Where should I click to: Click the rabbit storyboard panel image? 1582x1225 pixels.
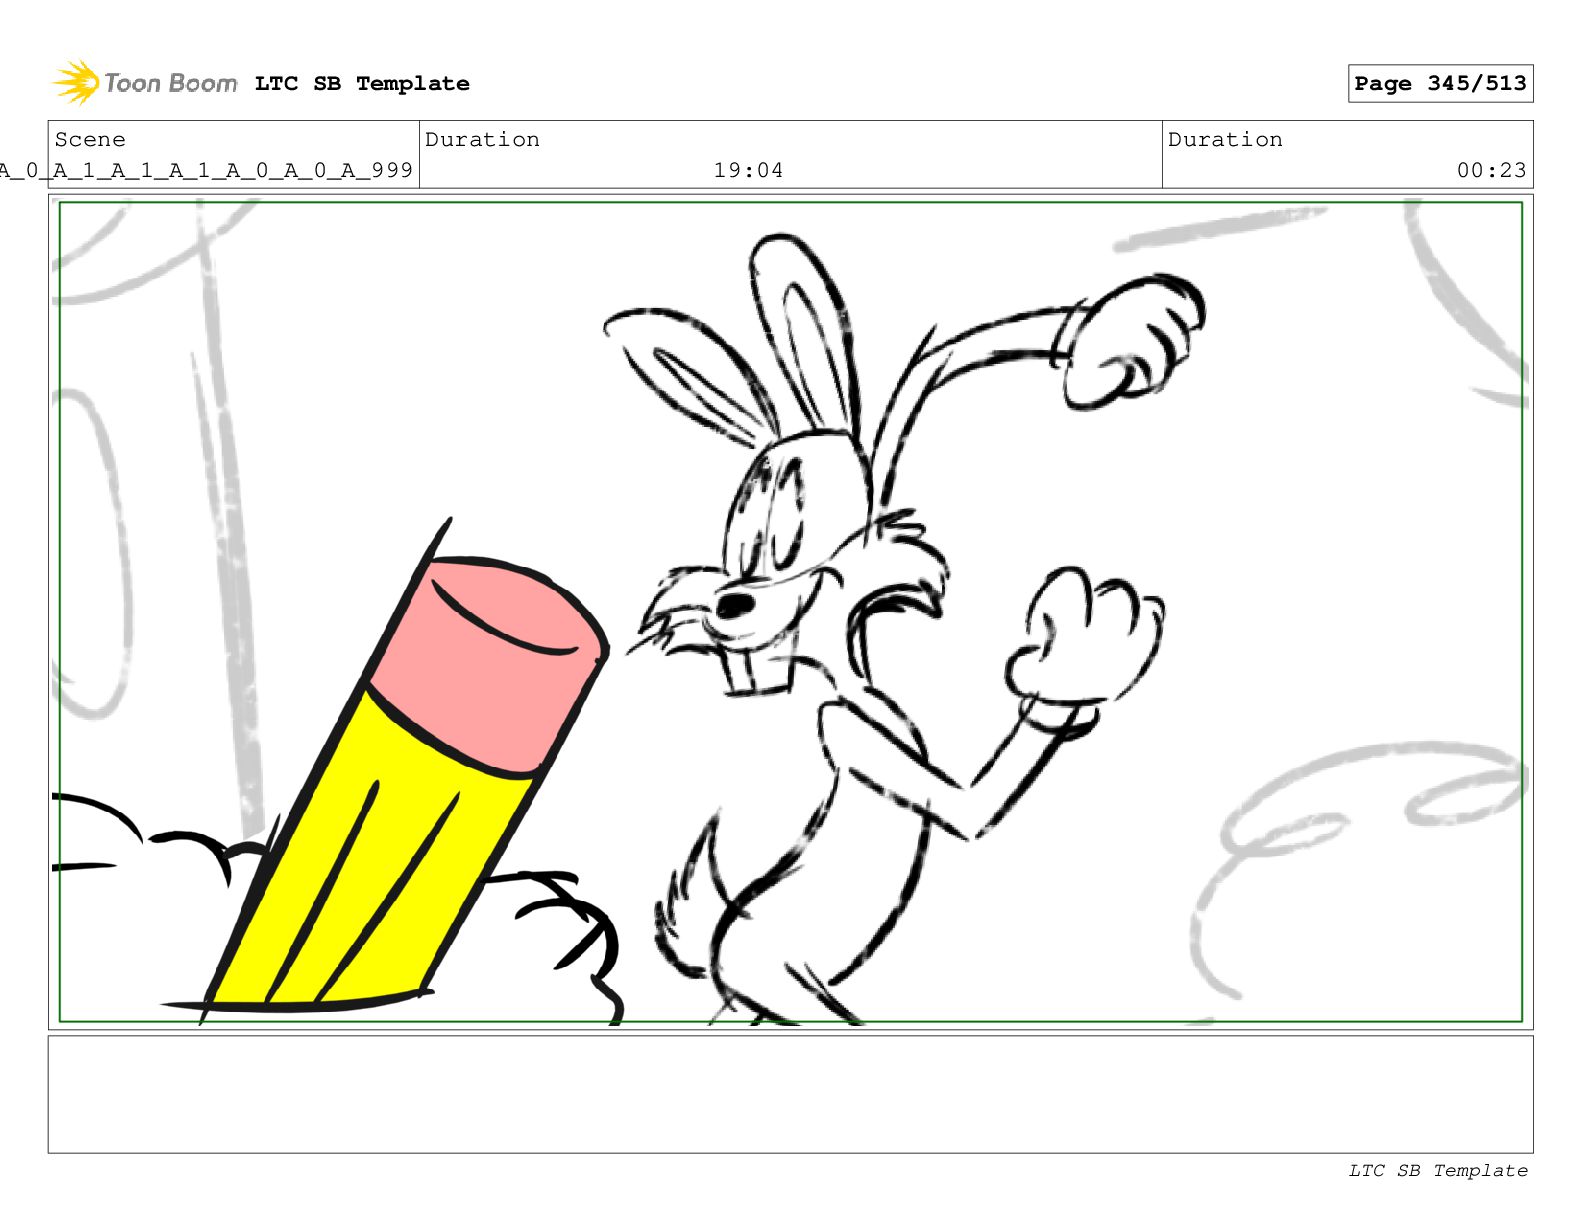(790, 612)
